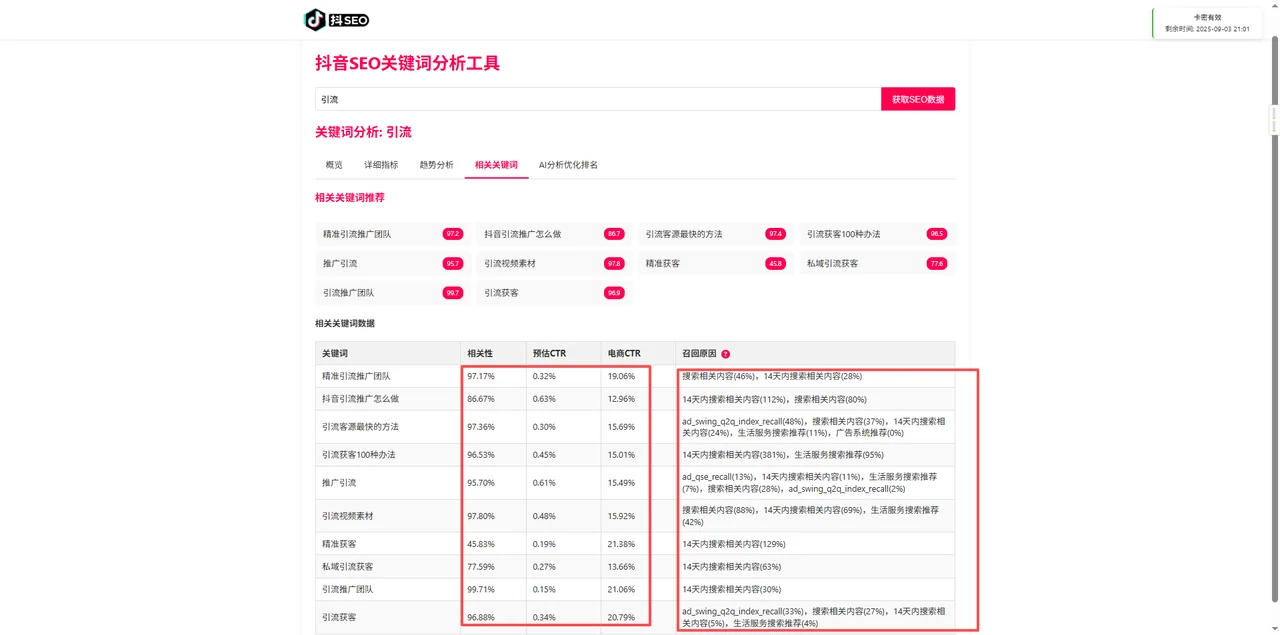Click 精准引流推广团队 in the table's keyword column
Screen dimensions: 1280x635
(356, 377)
